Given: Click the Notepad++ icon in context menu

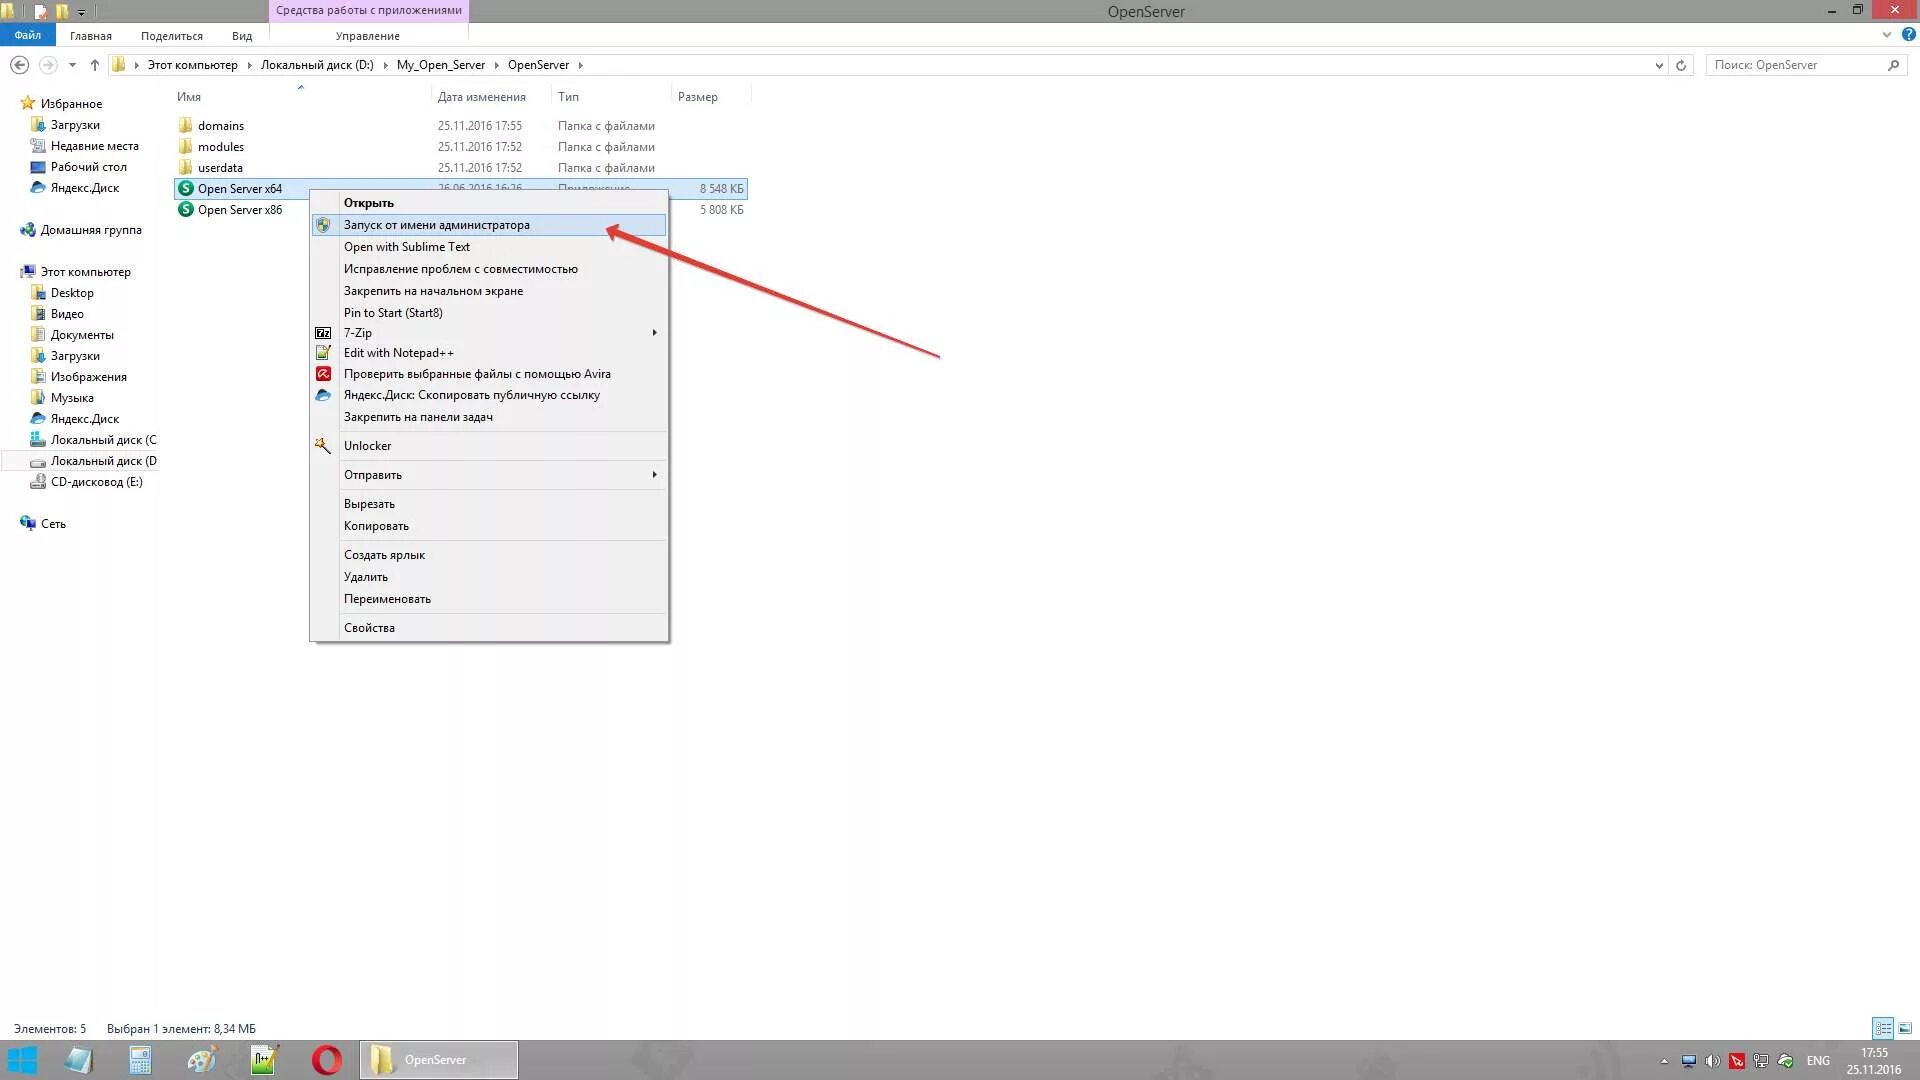Looking at the screenshot, I should (323, 353).
